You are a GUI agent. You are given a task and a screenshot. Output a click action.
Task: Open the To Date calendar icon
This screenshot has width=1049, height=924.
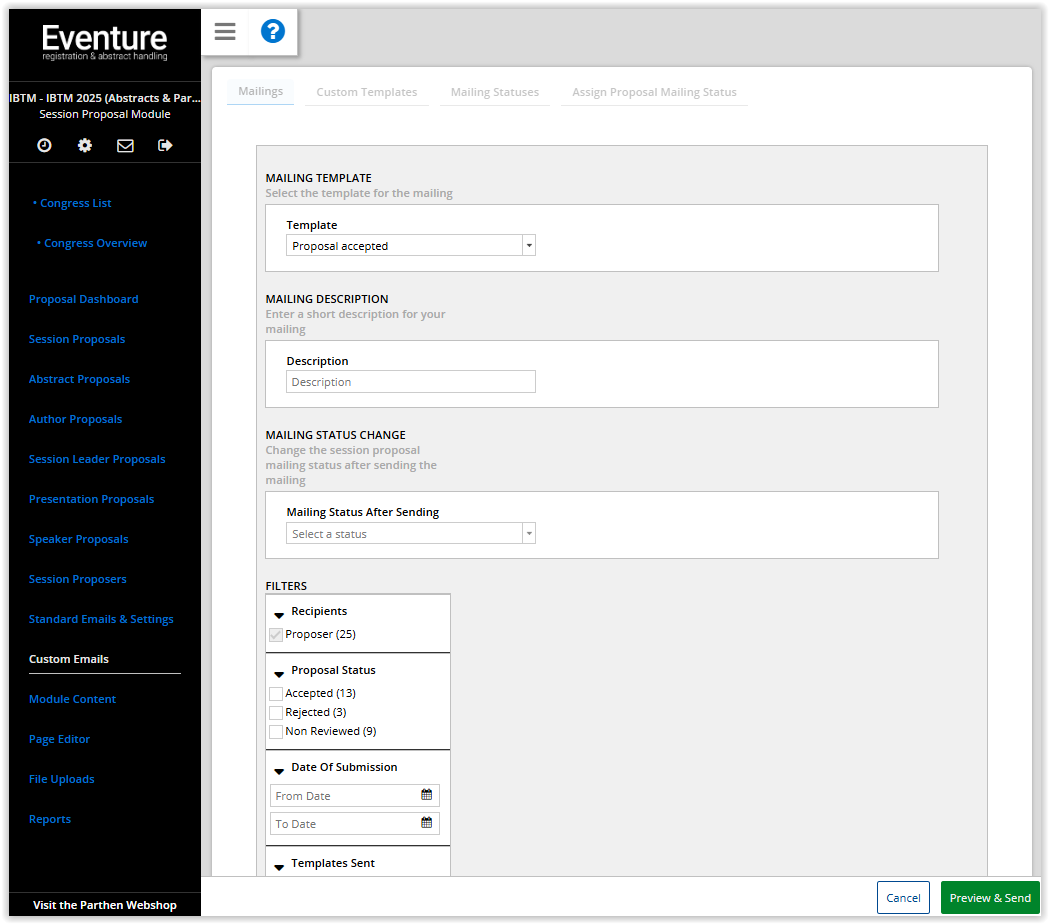coord(426,823)
